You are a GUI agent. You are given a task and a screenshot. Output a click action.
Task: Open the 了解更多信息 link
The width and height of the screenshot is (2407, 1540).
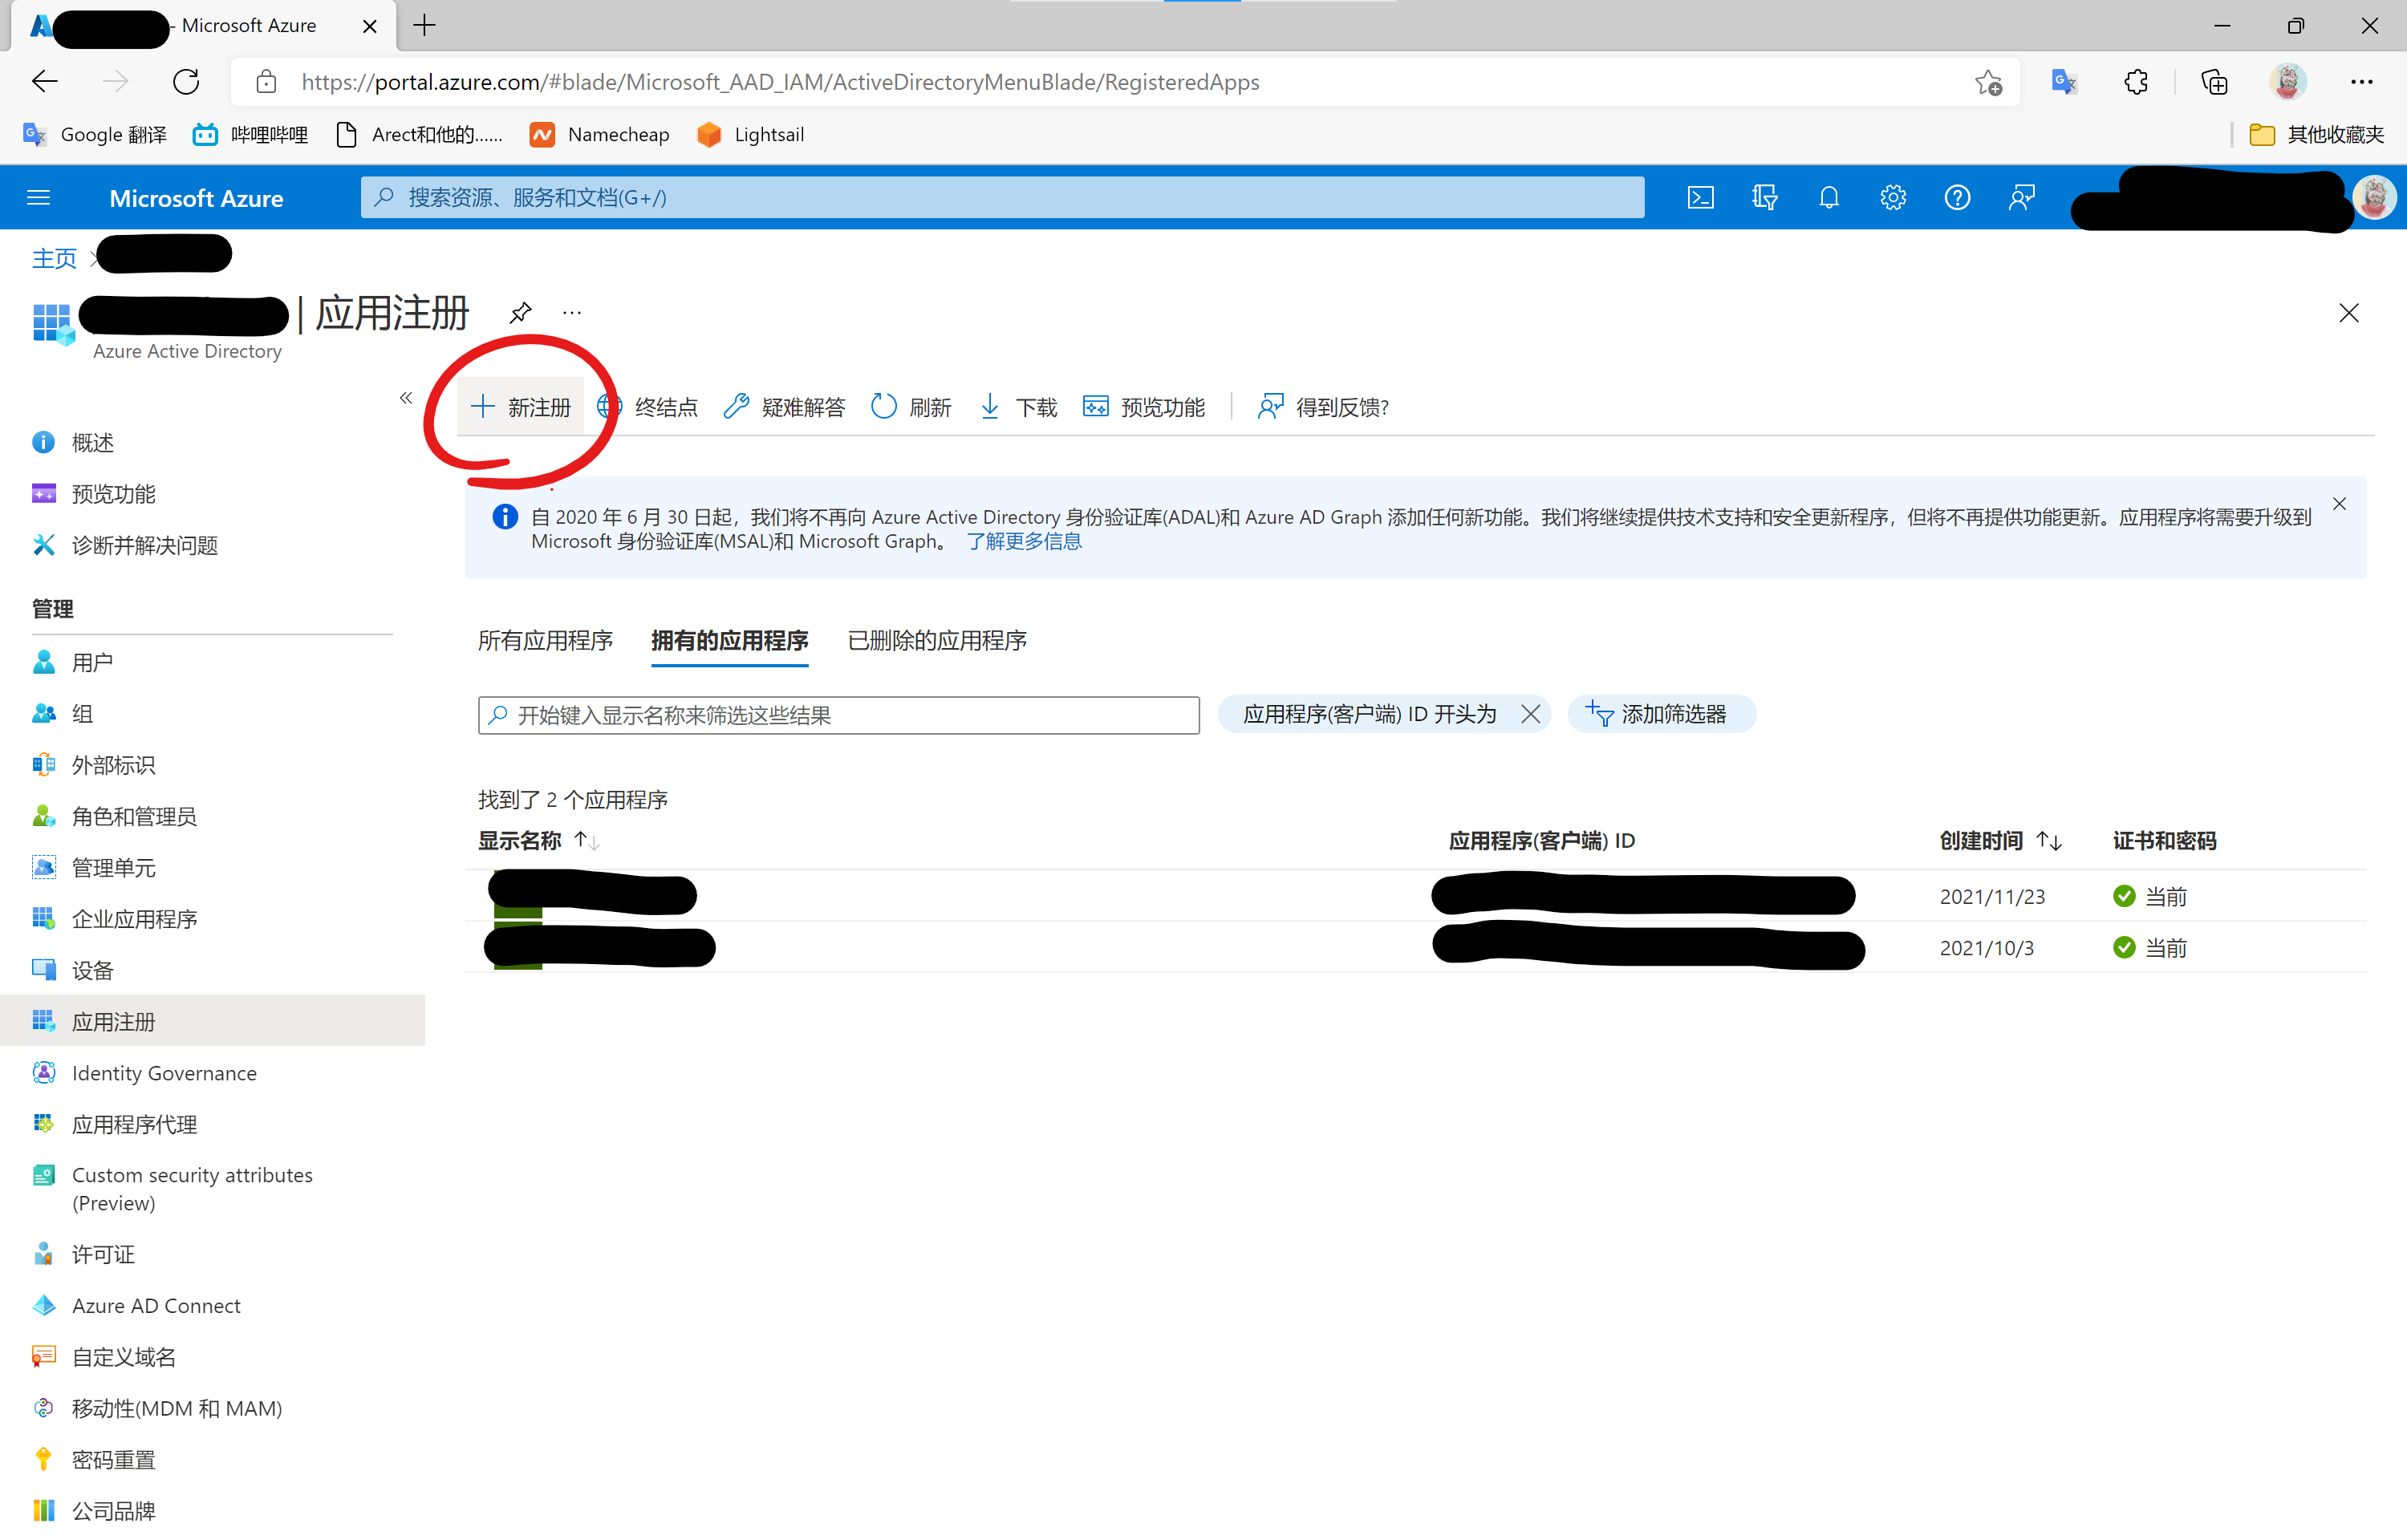pos(1023,541)
